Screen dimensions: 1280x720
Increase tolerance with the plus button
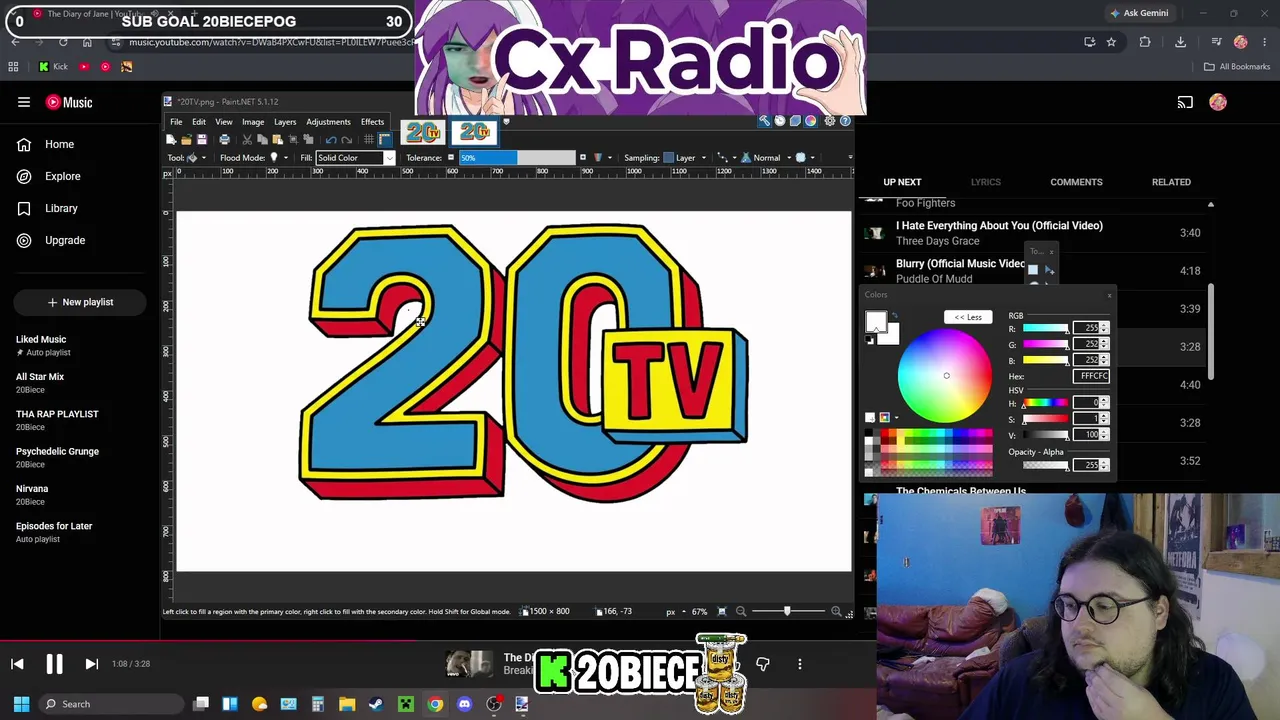point(583,158)
